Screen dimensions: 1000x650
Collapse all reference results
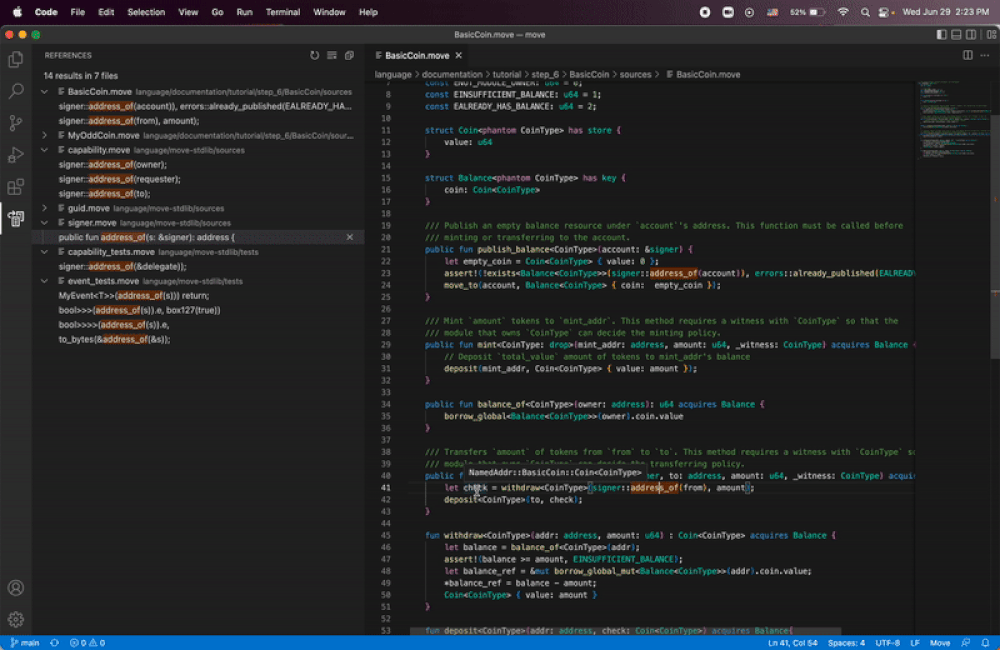(349, 56)
